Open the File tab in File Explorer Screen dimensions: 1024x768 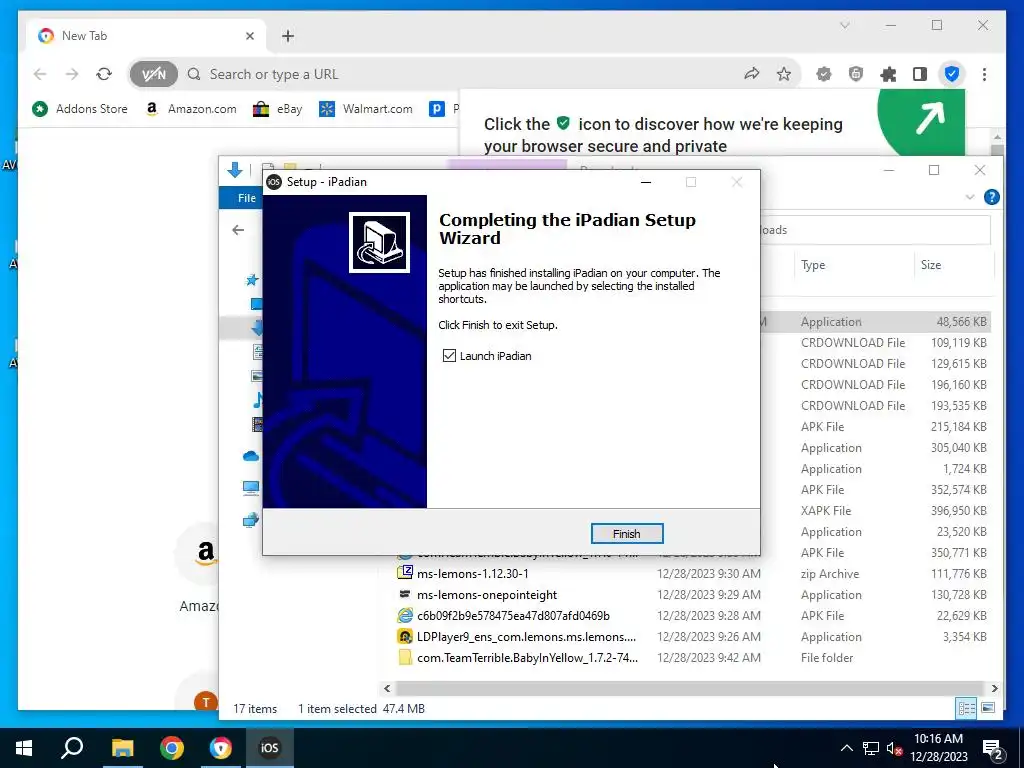tap(247, 198)
